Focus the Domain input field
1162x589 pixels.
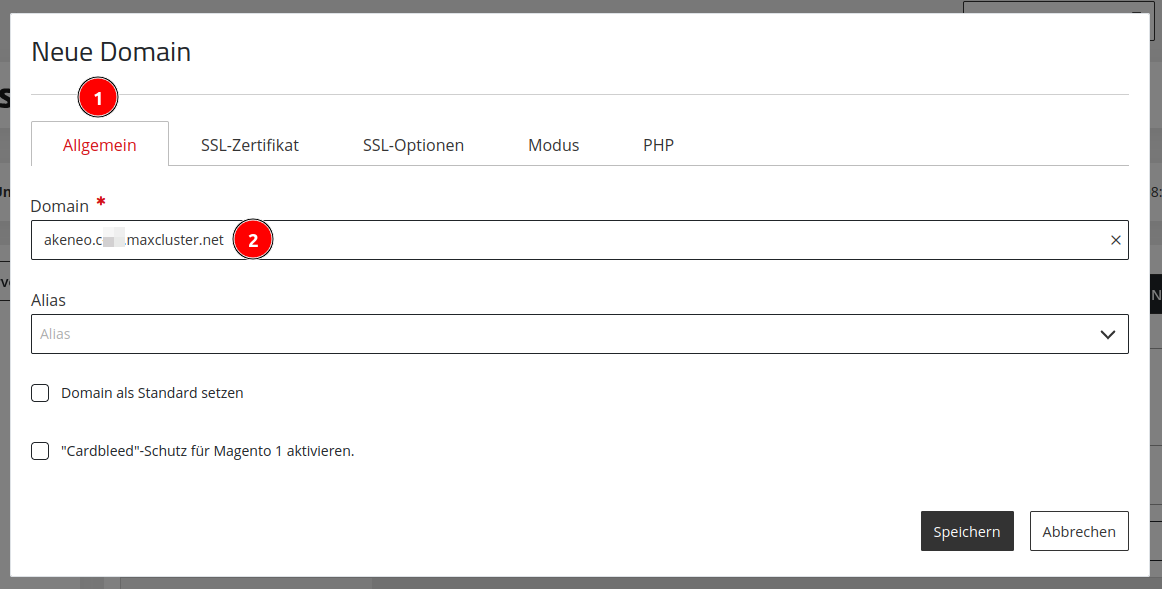[x=580, y=240]
